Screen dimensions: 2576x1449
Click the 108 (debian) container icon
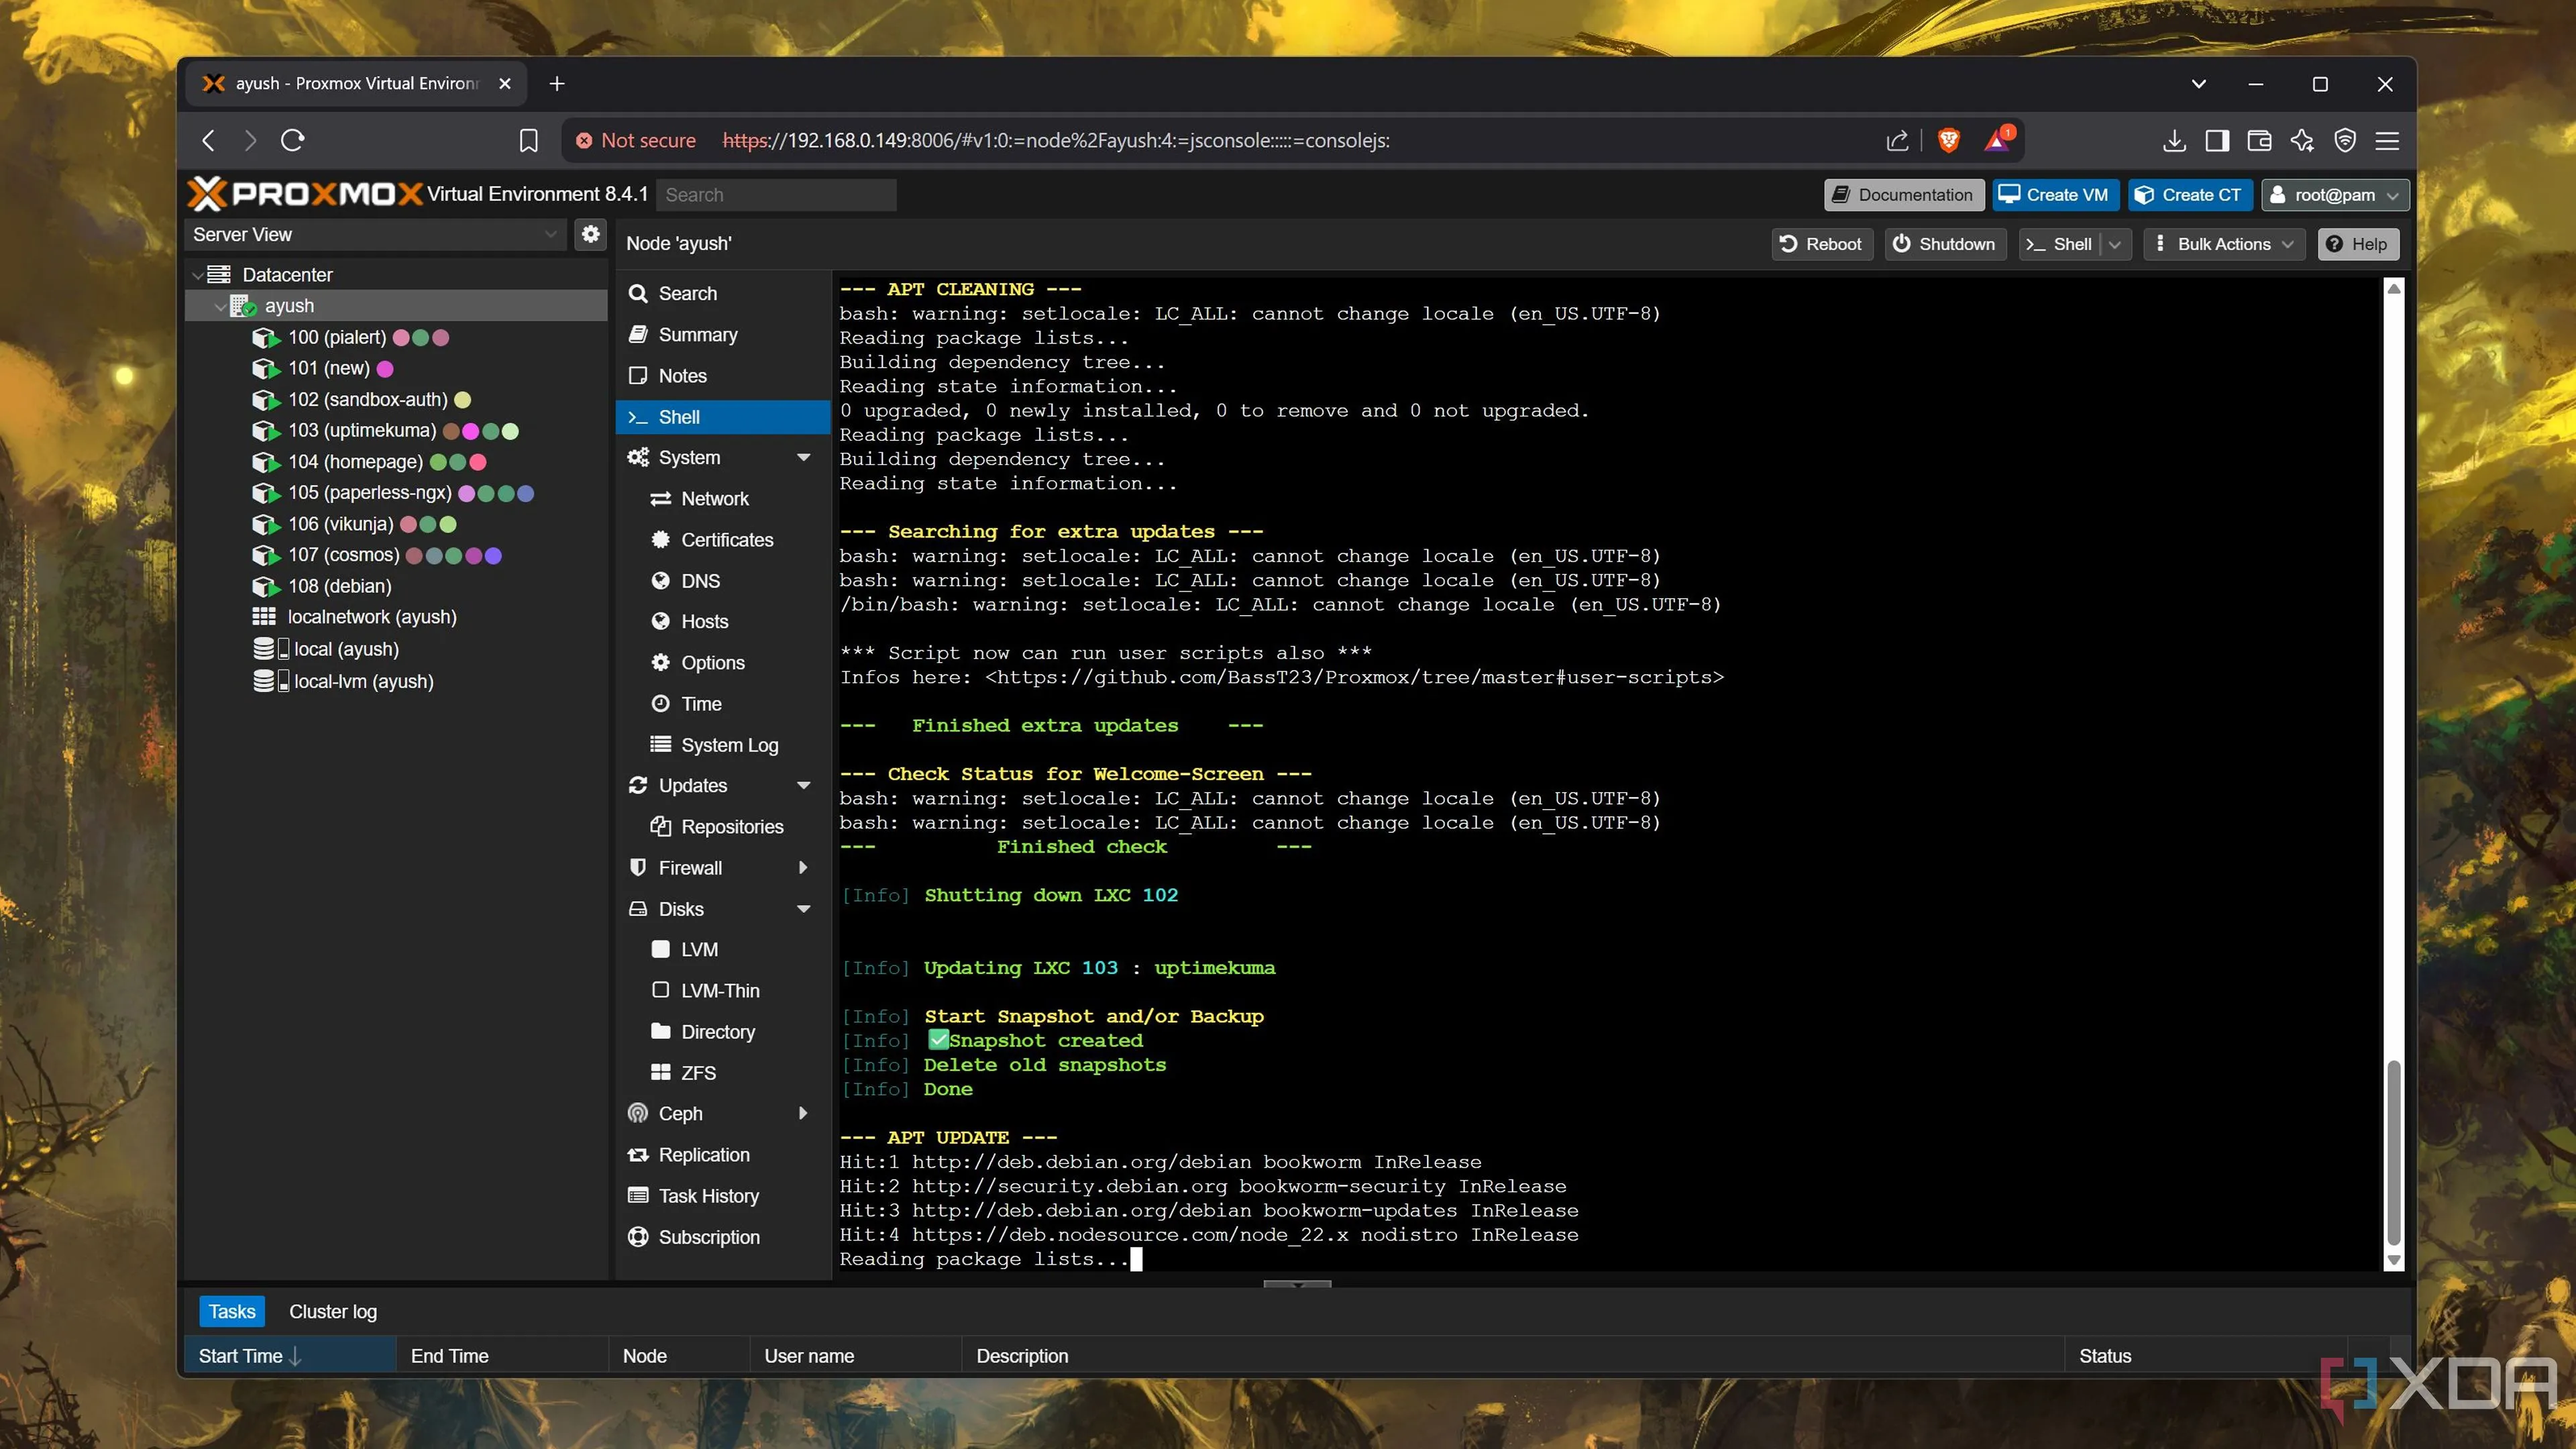click(265, 586)
